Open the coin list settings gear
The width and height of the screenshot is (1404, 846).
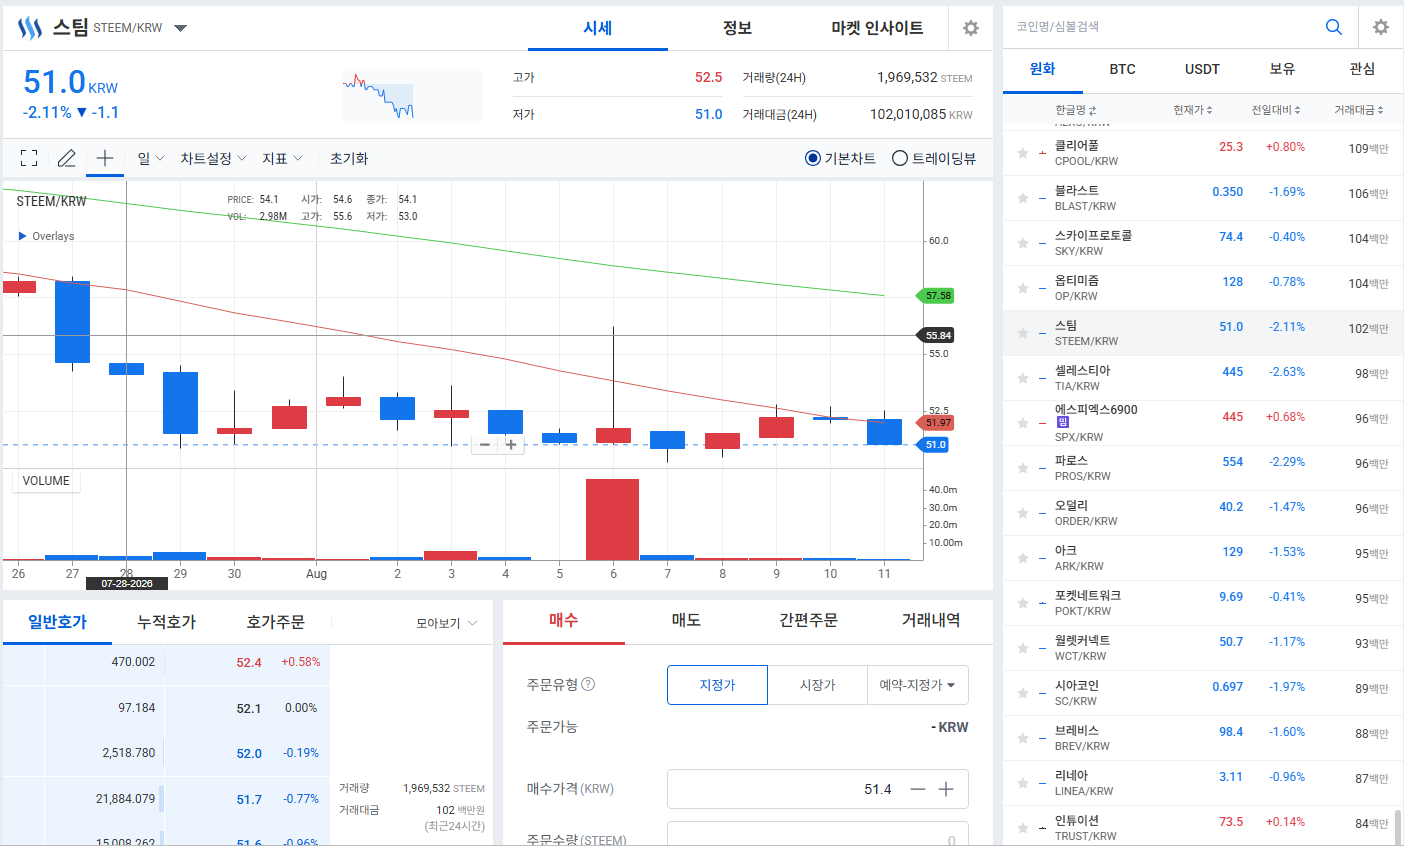point(1381,27)
